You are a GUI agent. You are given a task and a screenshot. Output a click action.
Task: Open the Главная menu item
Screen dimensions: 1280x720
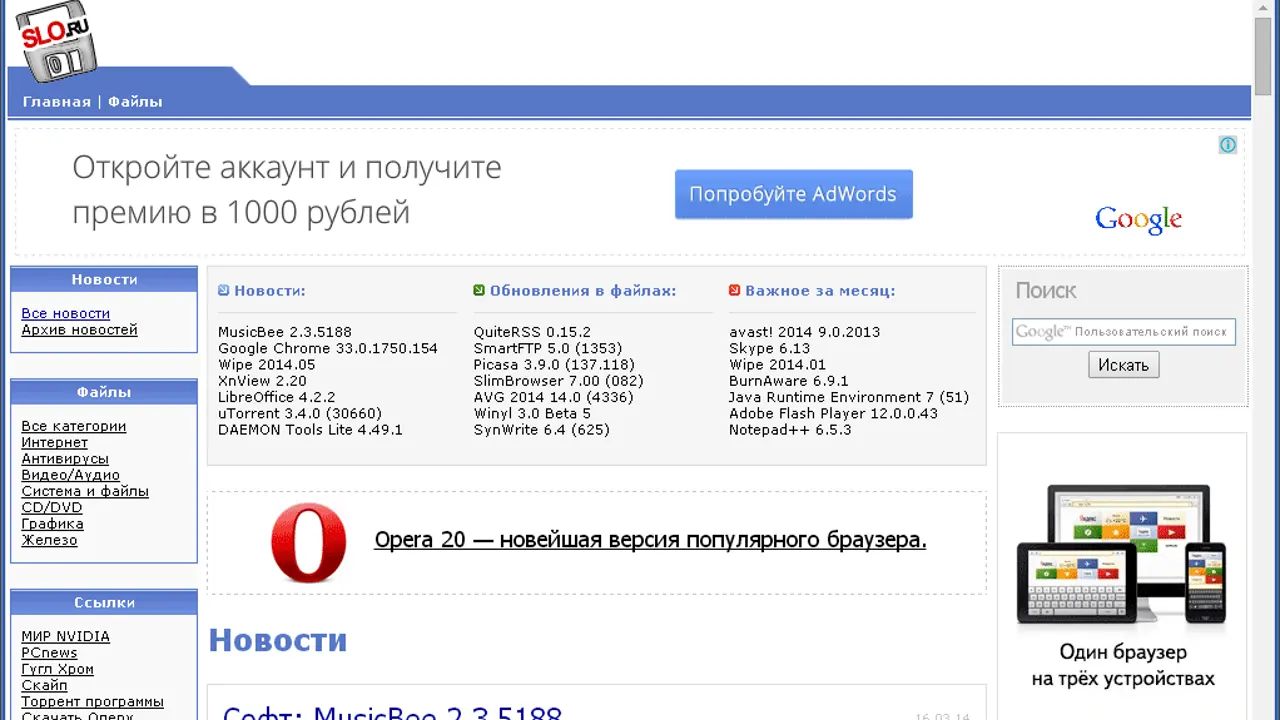coord(56,102)
